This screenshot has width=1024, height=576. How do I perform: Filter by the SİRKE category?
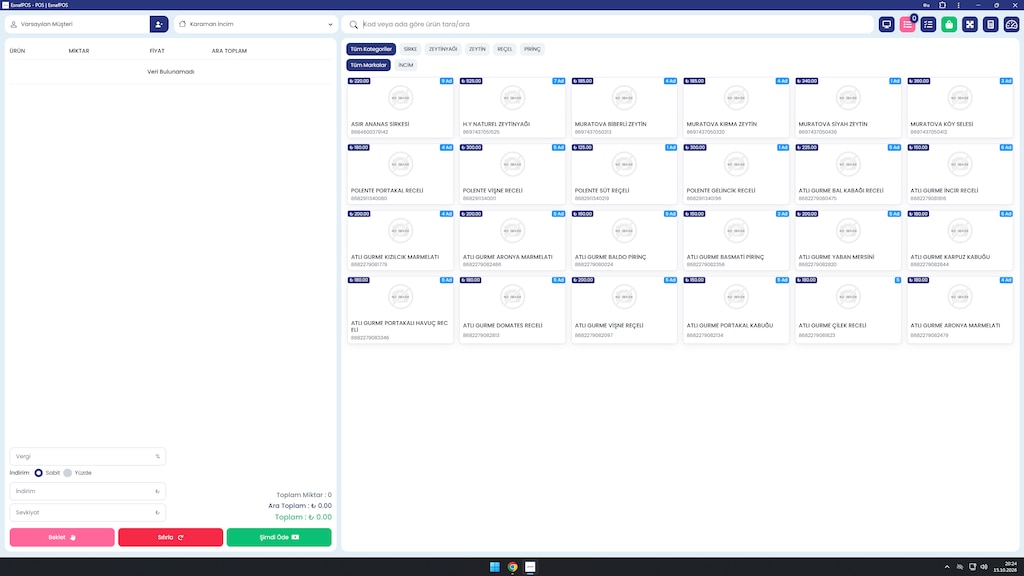[410, 49]
